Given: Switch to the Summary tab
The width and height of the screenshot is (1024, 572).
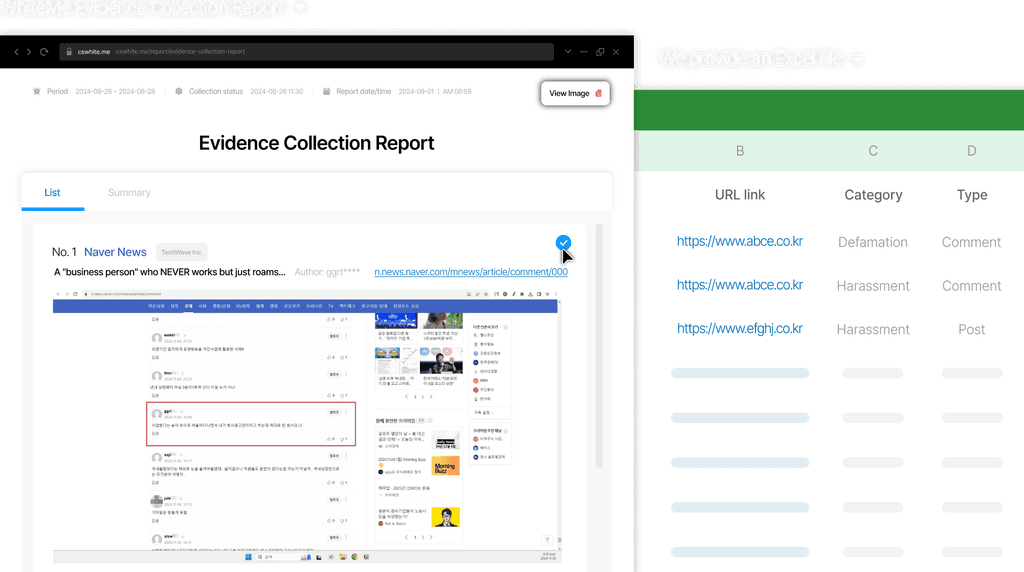Looking at the screenshot, I should [x=129, y=193].
